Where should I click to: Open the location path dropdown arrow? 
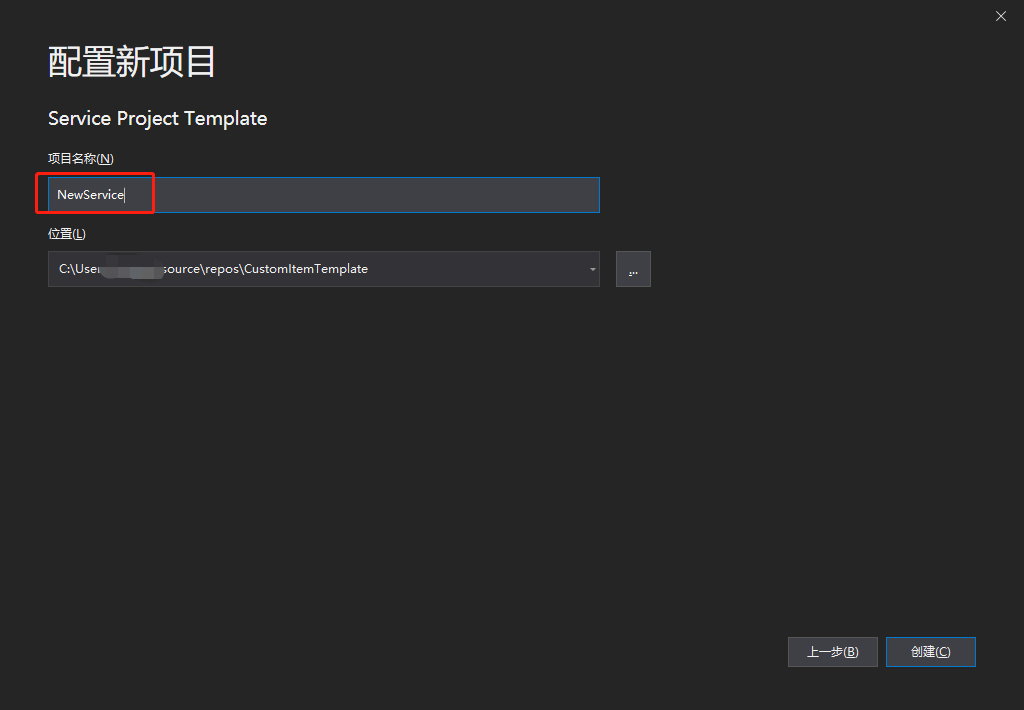(x=591, y=268)
